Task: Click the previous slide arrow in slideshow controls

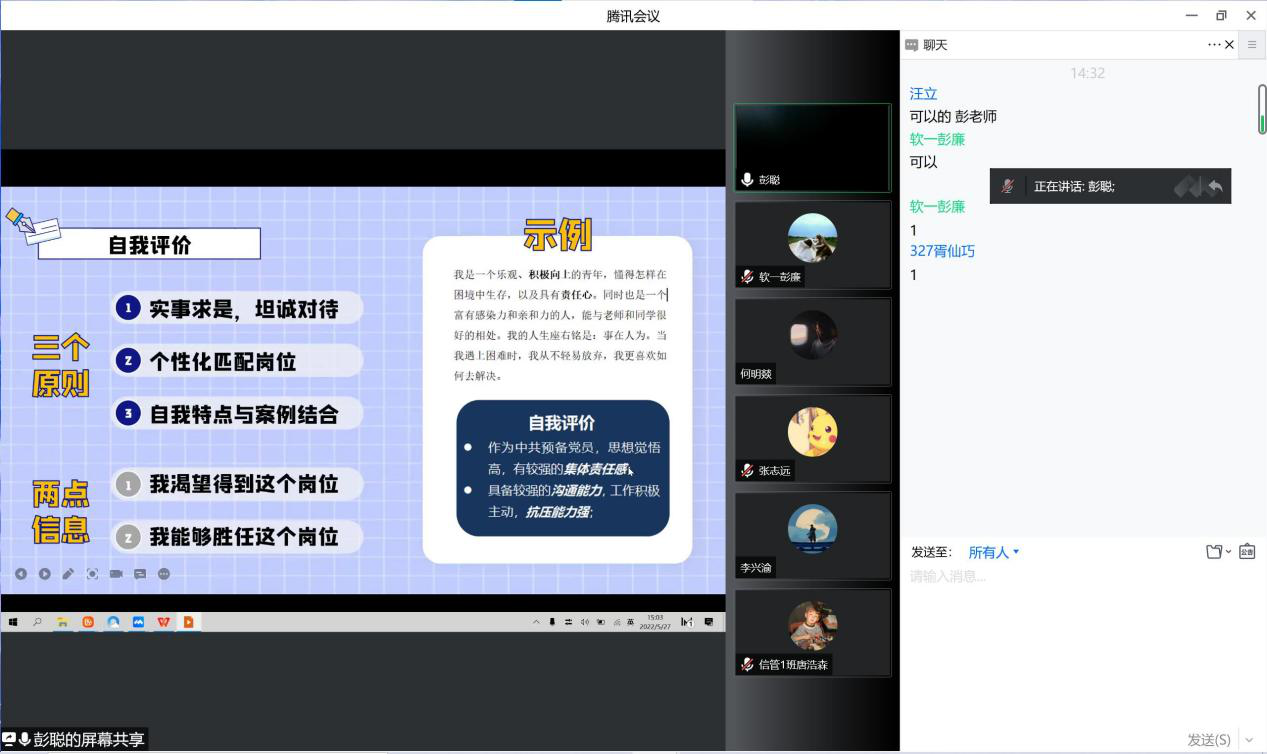Action: pos(20,574)
